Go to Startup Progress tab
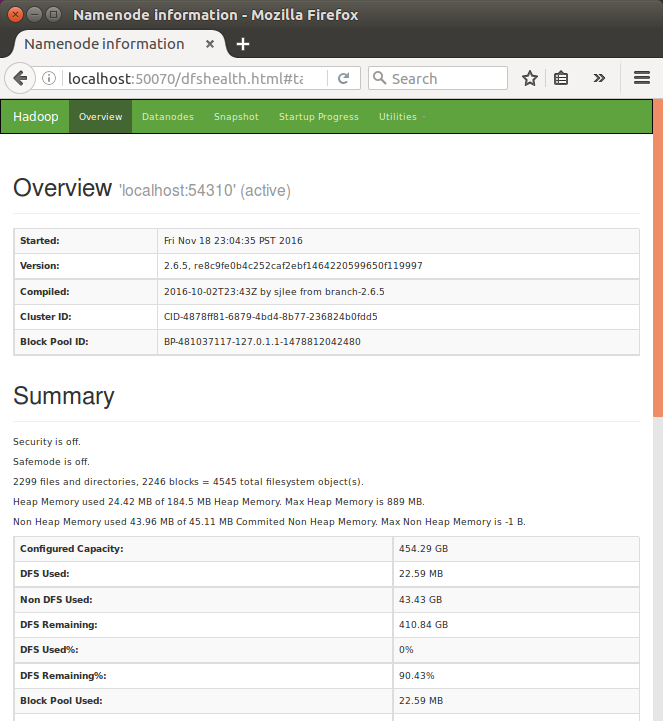This screenshot has height=721, width=663. (x=319, y=117)
